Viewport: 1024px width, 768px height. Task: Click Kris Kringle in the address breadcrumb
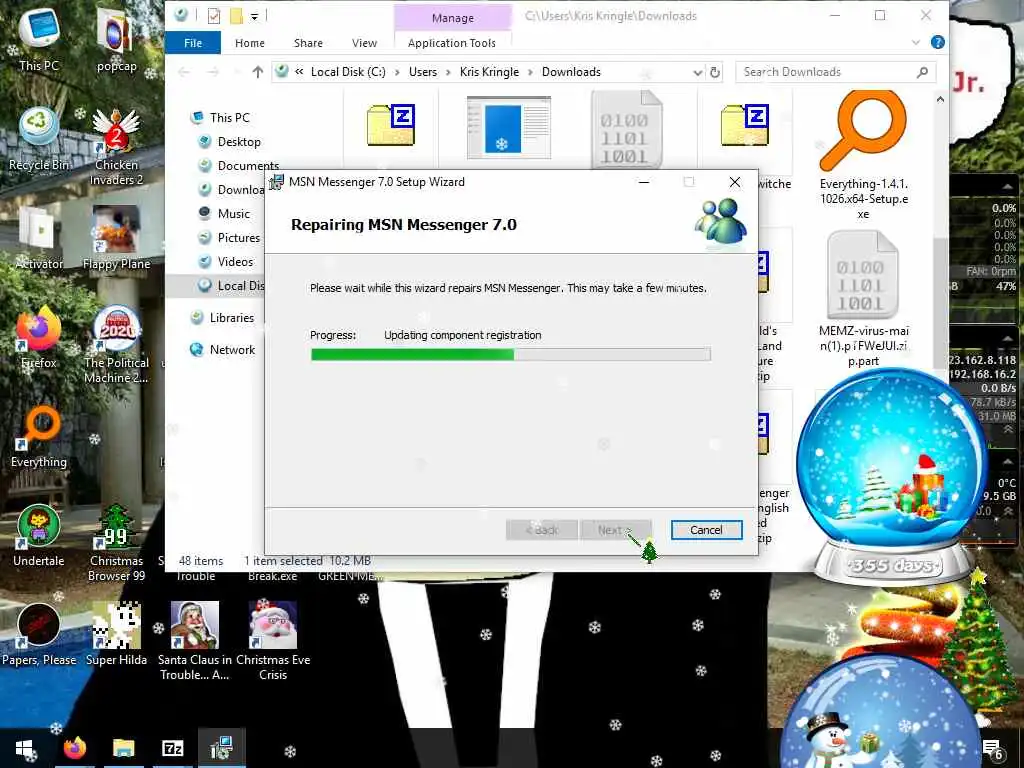tap(489, 72)
